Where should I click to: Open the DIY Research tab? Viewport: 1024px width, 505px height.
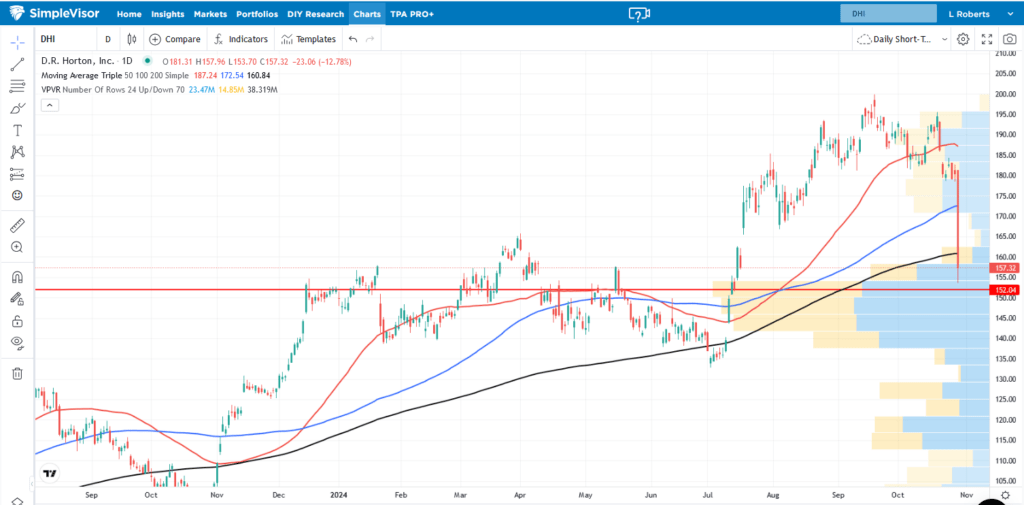(x=315, y=14)
